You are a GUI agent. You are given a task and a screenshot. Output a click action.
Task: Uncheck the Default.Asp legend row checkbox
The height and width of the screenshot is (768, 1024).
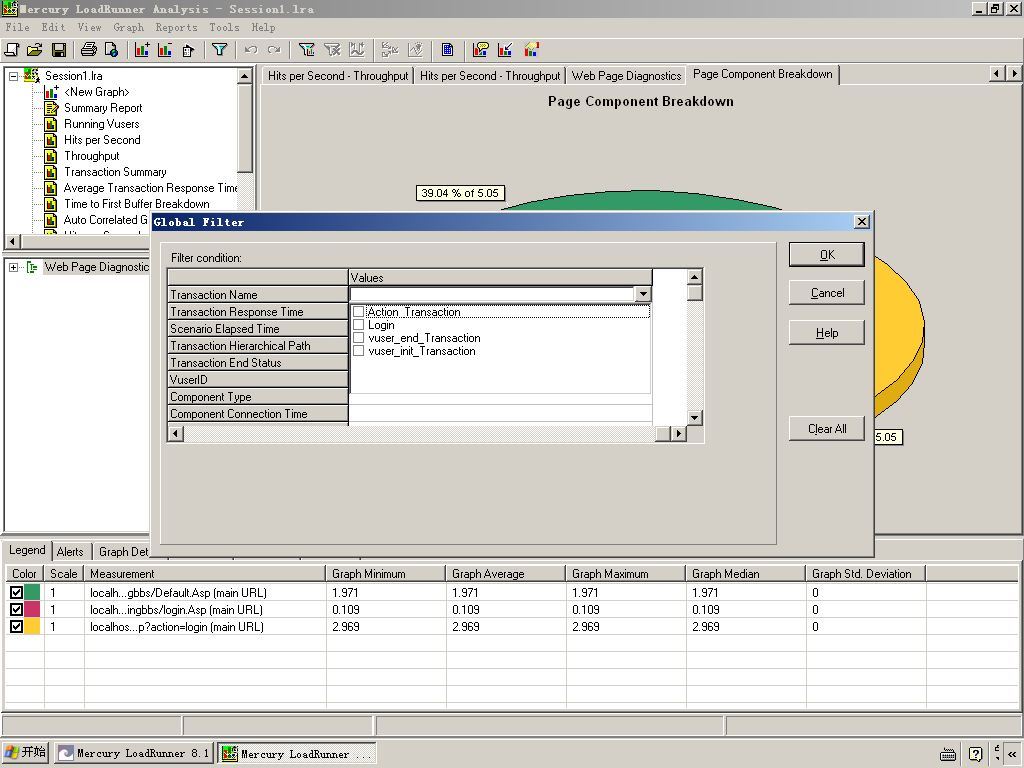pyautogui.click(x=16, y=592)
